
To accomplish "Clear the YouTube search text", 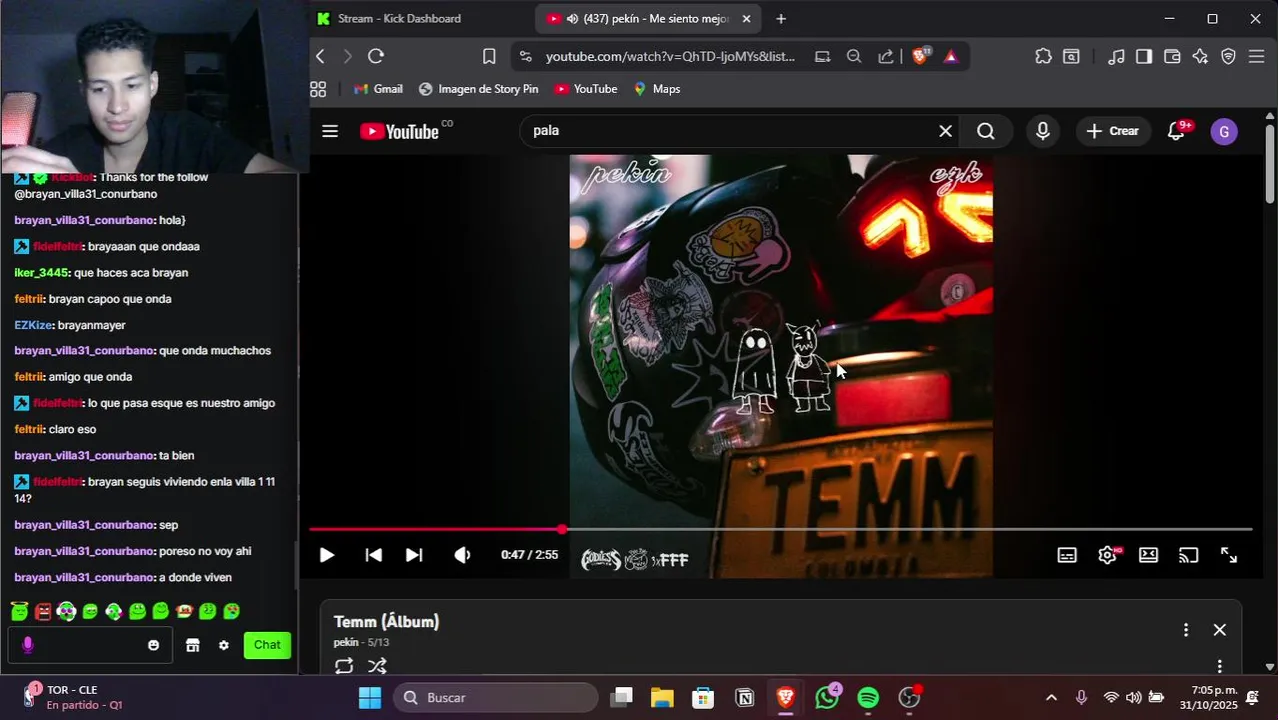I will 945,131.
